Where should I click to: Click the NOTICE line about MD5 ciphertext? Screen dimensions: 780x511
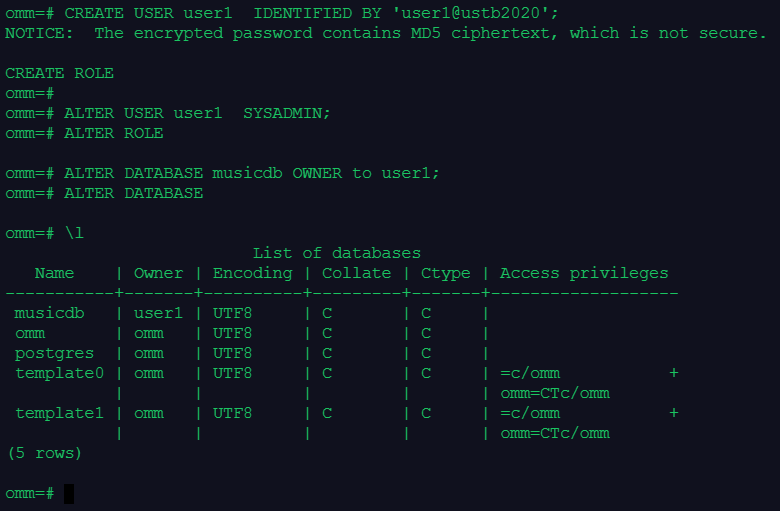(x=385, y=33)
